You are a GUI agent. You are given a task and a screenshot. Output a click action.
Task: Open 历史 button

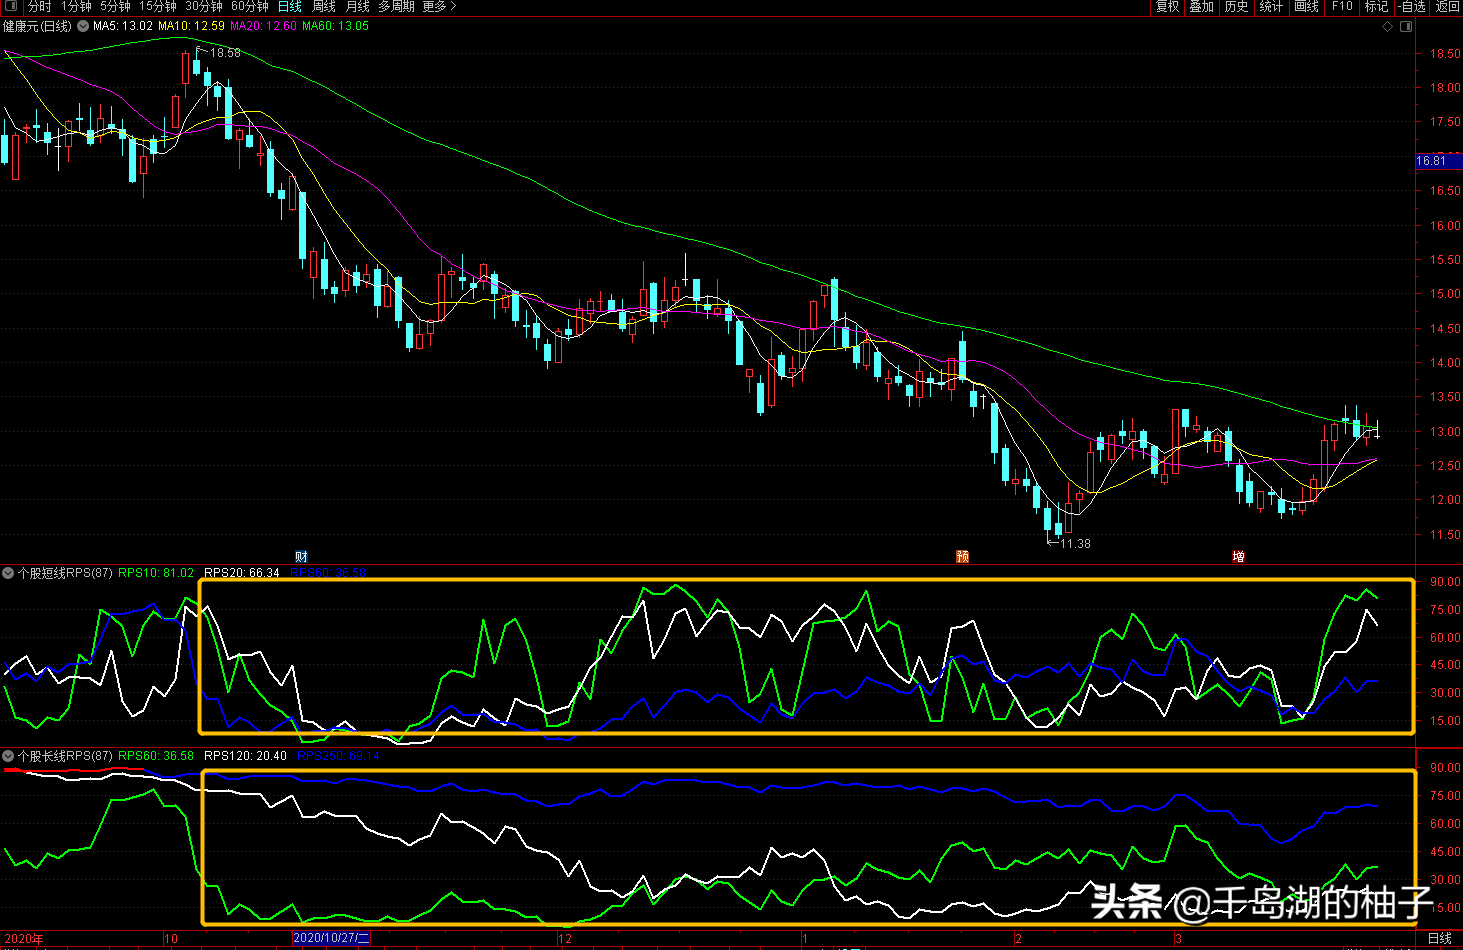pos(1236,6)
